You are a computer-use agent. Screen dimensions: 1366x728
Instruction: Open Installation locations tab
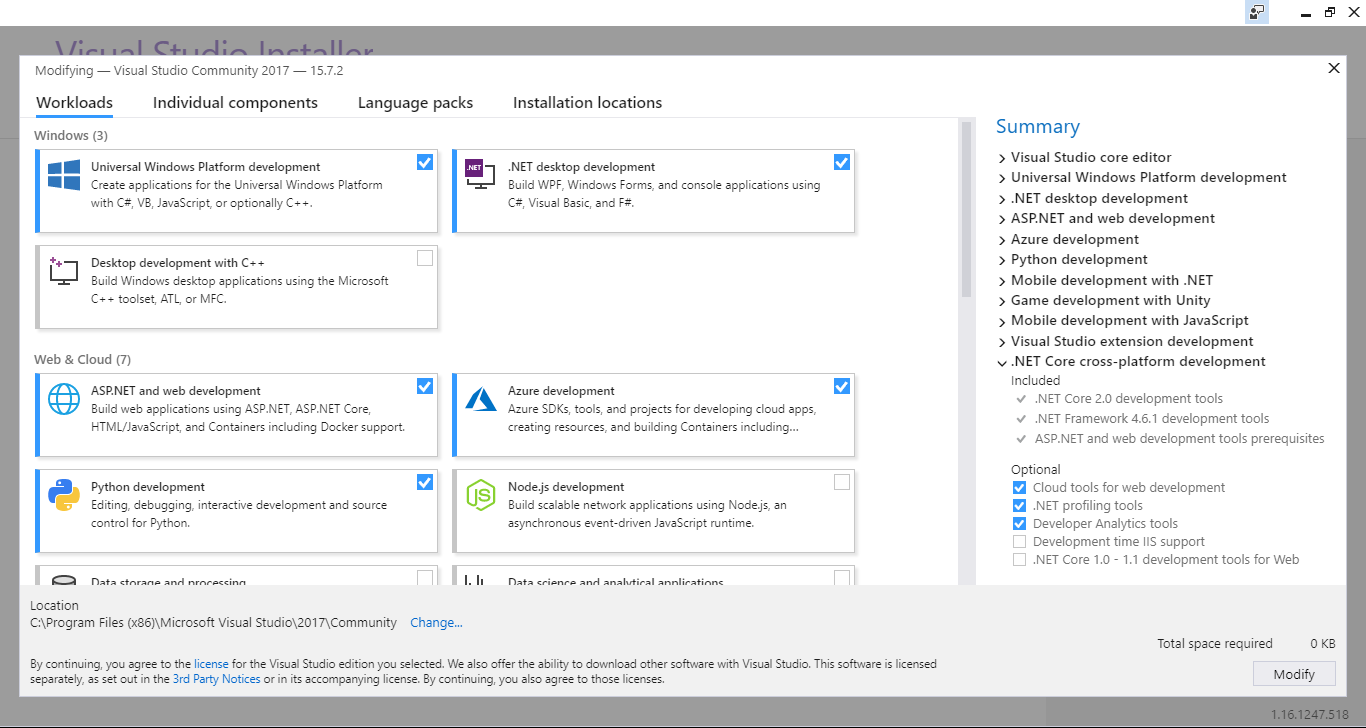[587, 103]
